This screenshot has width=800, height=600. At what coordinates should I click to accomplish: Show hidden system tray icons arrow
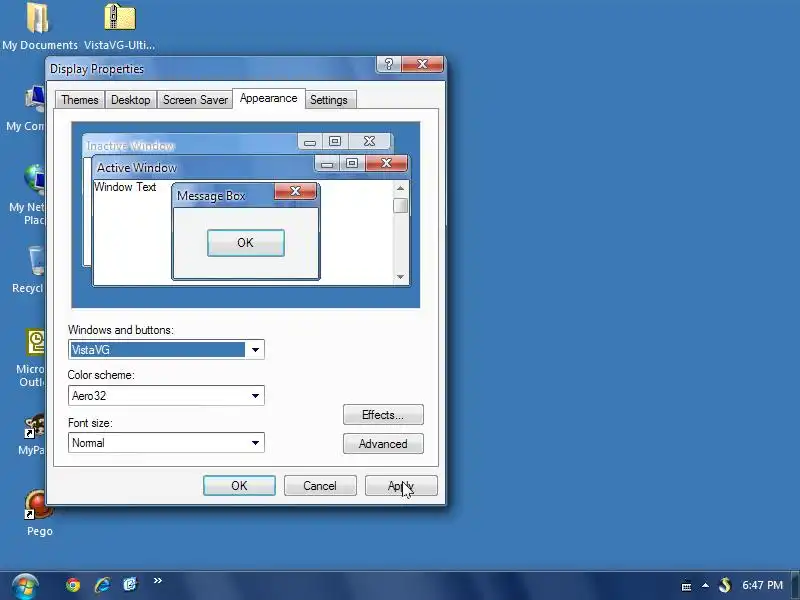tap(705, 585)
